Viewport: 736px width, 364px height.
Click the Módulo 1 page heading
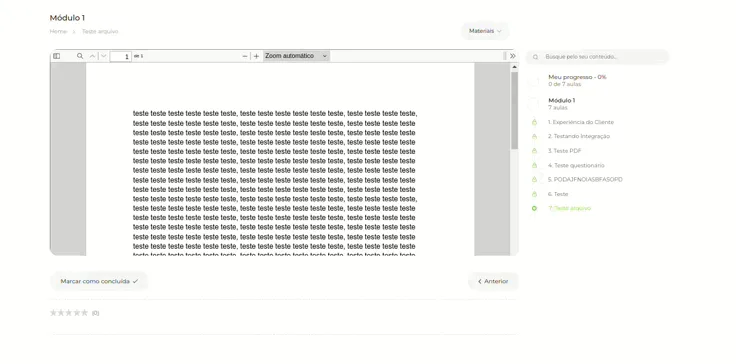click(67, 18)
